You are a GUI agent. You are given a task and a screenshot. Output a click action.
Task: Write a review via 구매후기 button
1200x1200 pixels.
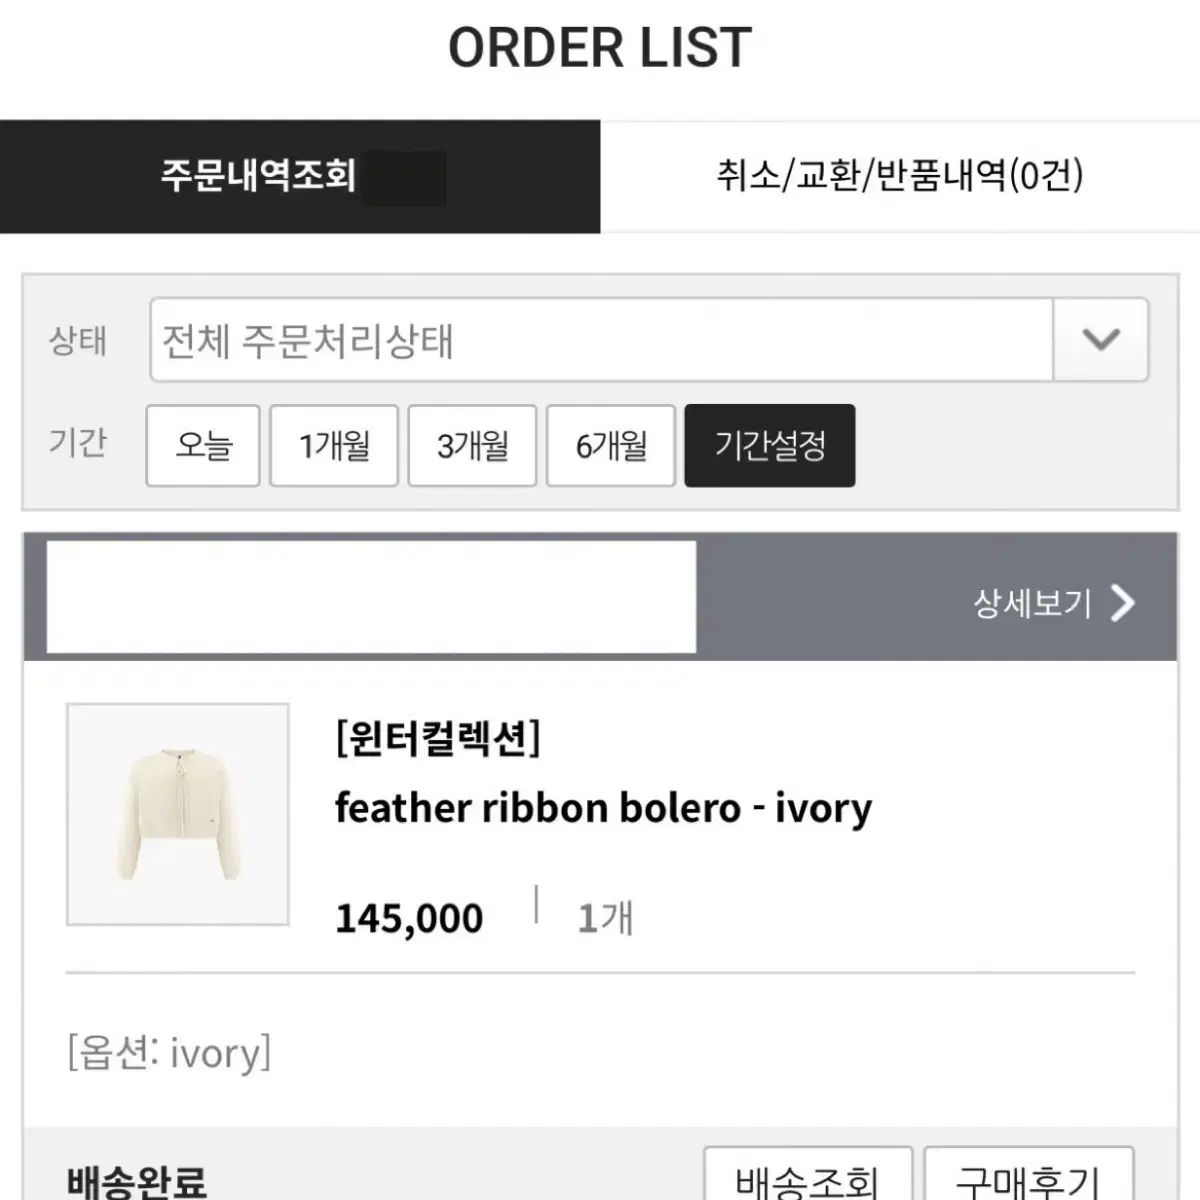pos(1029,1177)
